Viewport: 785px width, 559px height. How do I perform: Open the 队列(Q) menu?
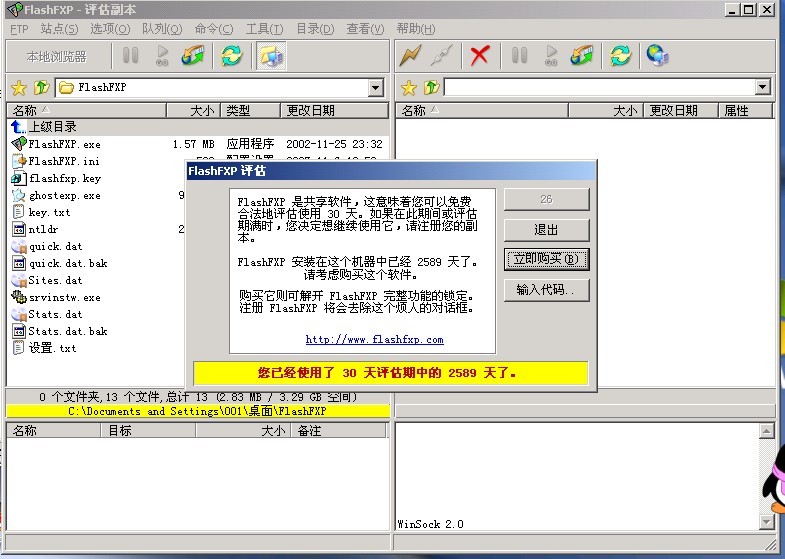point(162,29)
